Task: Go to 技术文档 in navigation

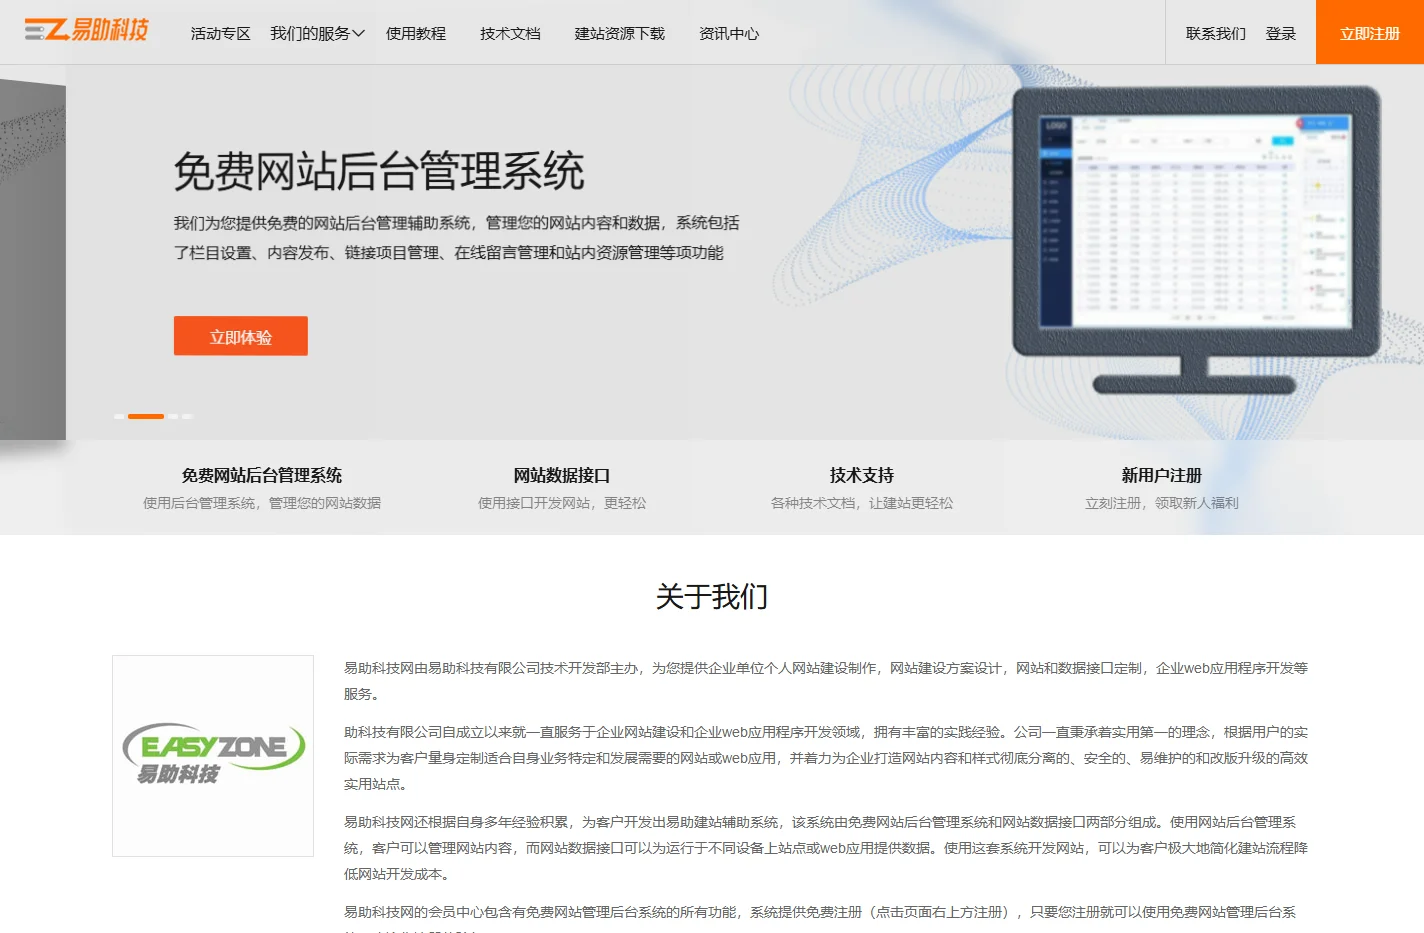Action: tap(510, 34)
